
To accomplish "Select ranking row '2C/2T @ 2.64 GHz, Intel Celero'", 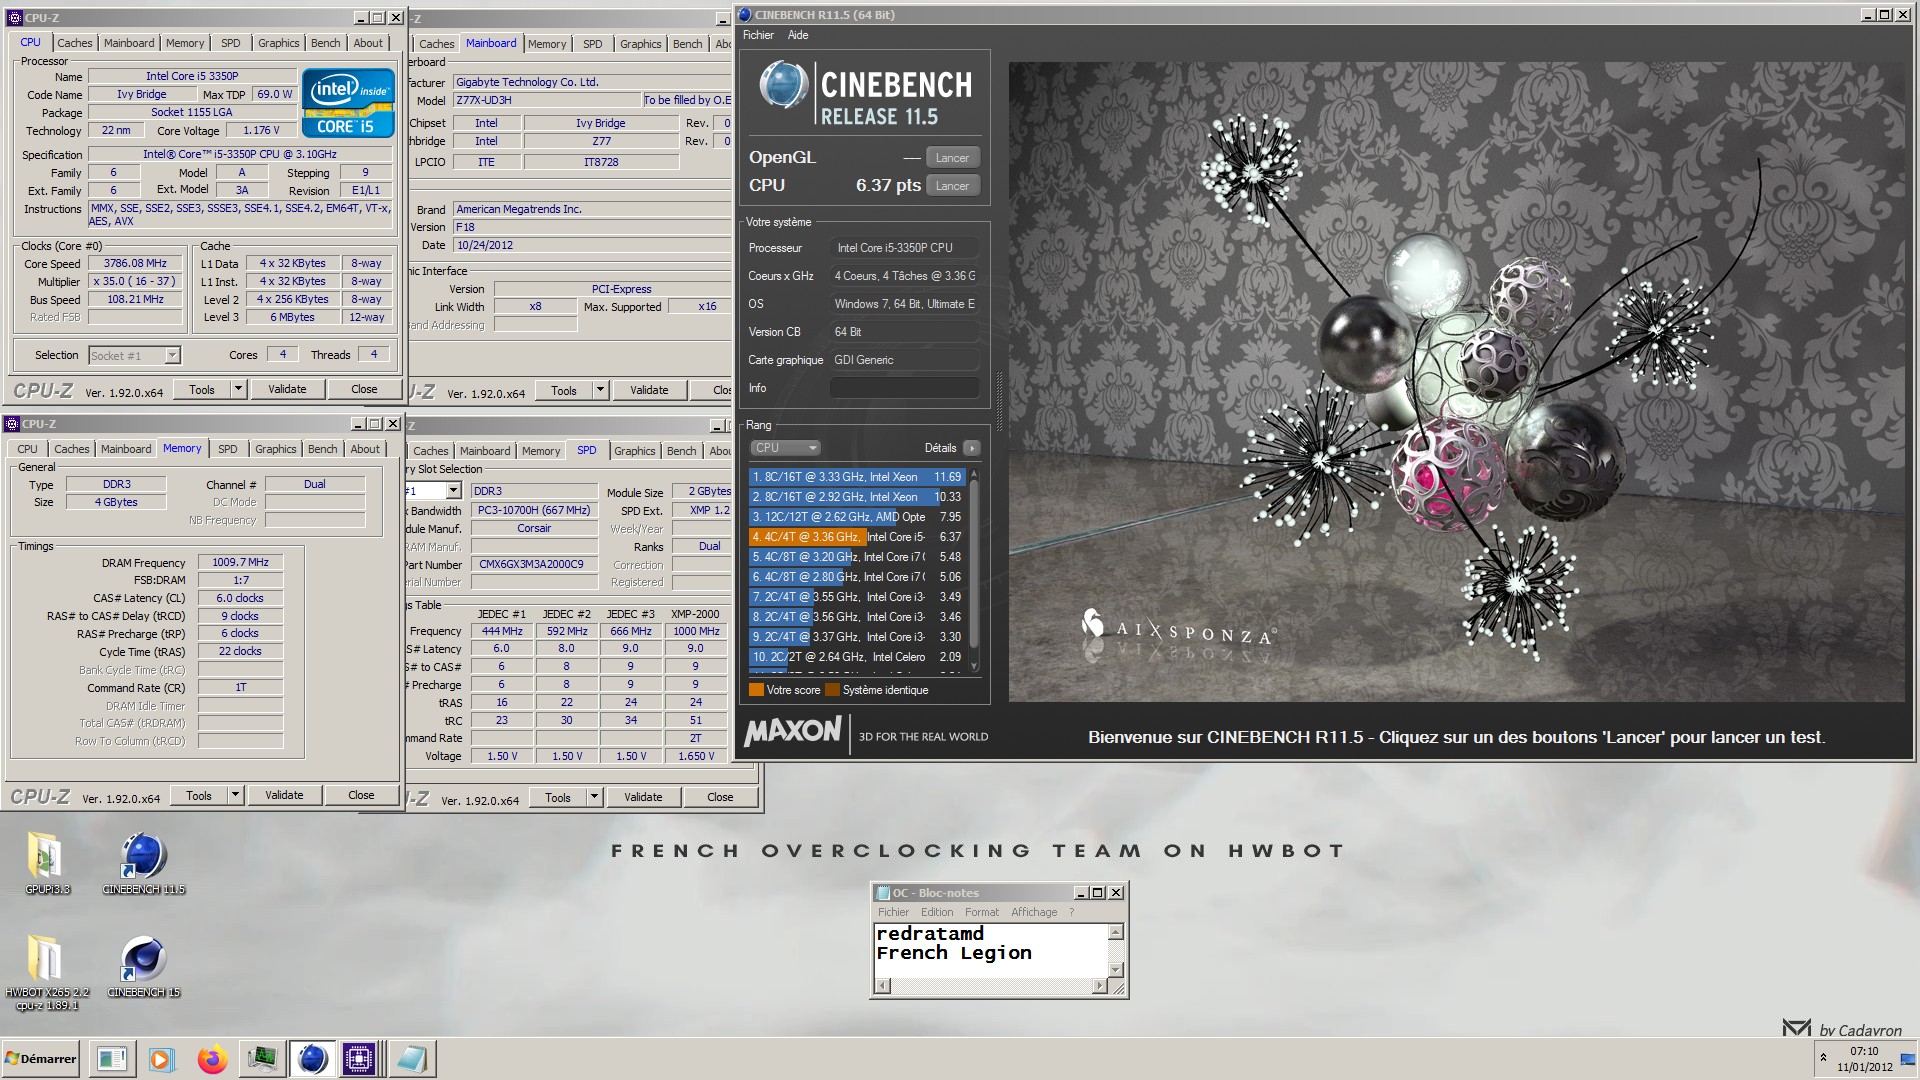I will coord(856,657).
